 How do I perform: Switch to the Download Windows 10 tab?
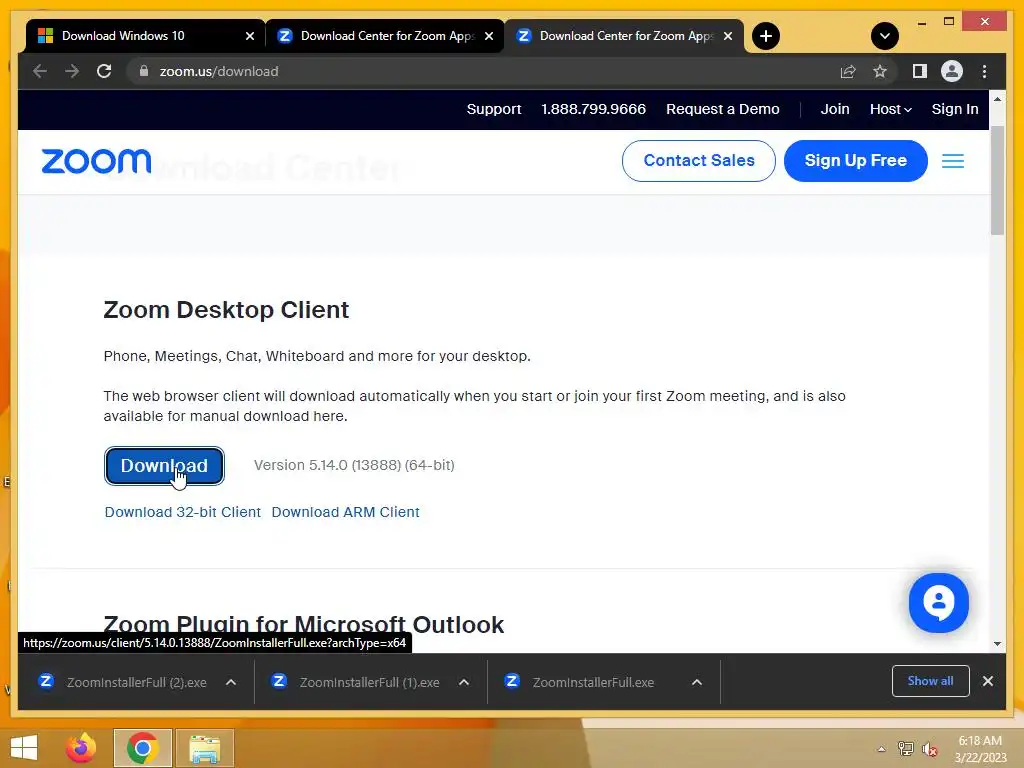tap(144, 36)
